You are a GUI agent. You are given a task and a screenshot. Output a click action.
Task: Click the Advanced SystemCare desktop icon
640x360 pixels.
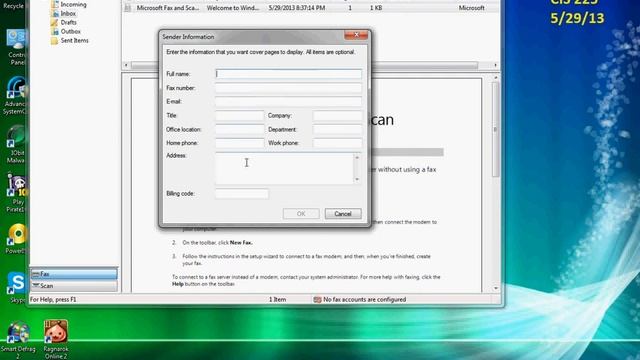coord(15,96)
